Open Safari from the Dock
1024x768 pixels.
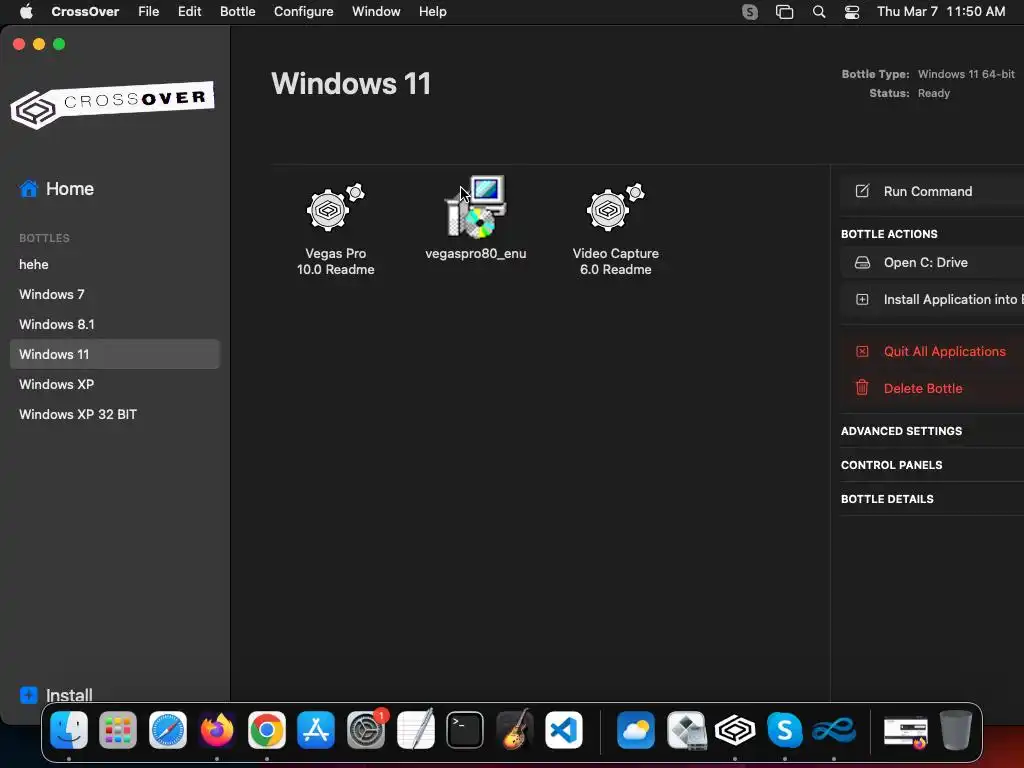168,730
